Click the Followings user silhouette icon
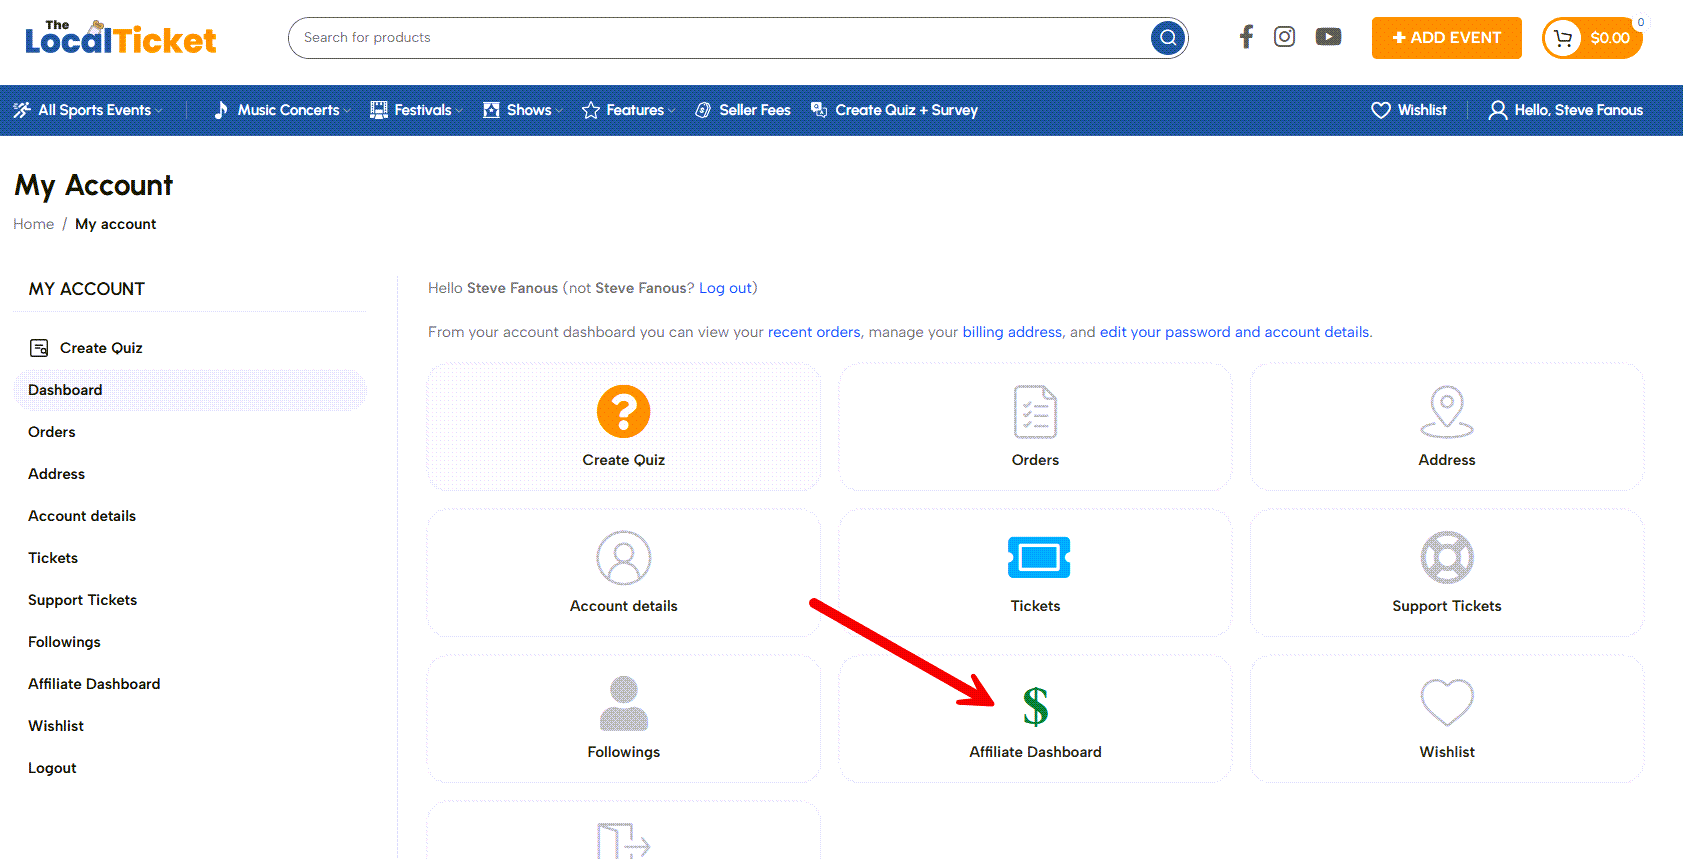Screen dimensions: 1683x859 [623, 703]
